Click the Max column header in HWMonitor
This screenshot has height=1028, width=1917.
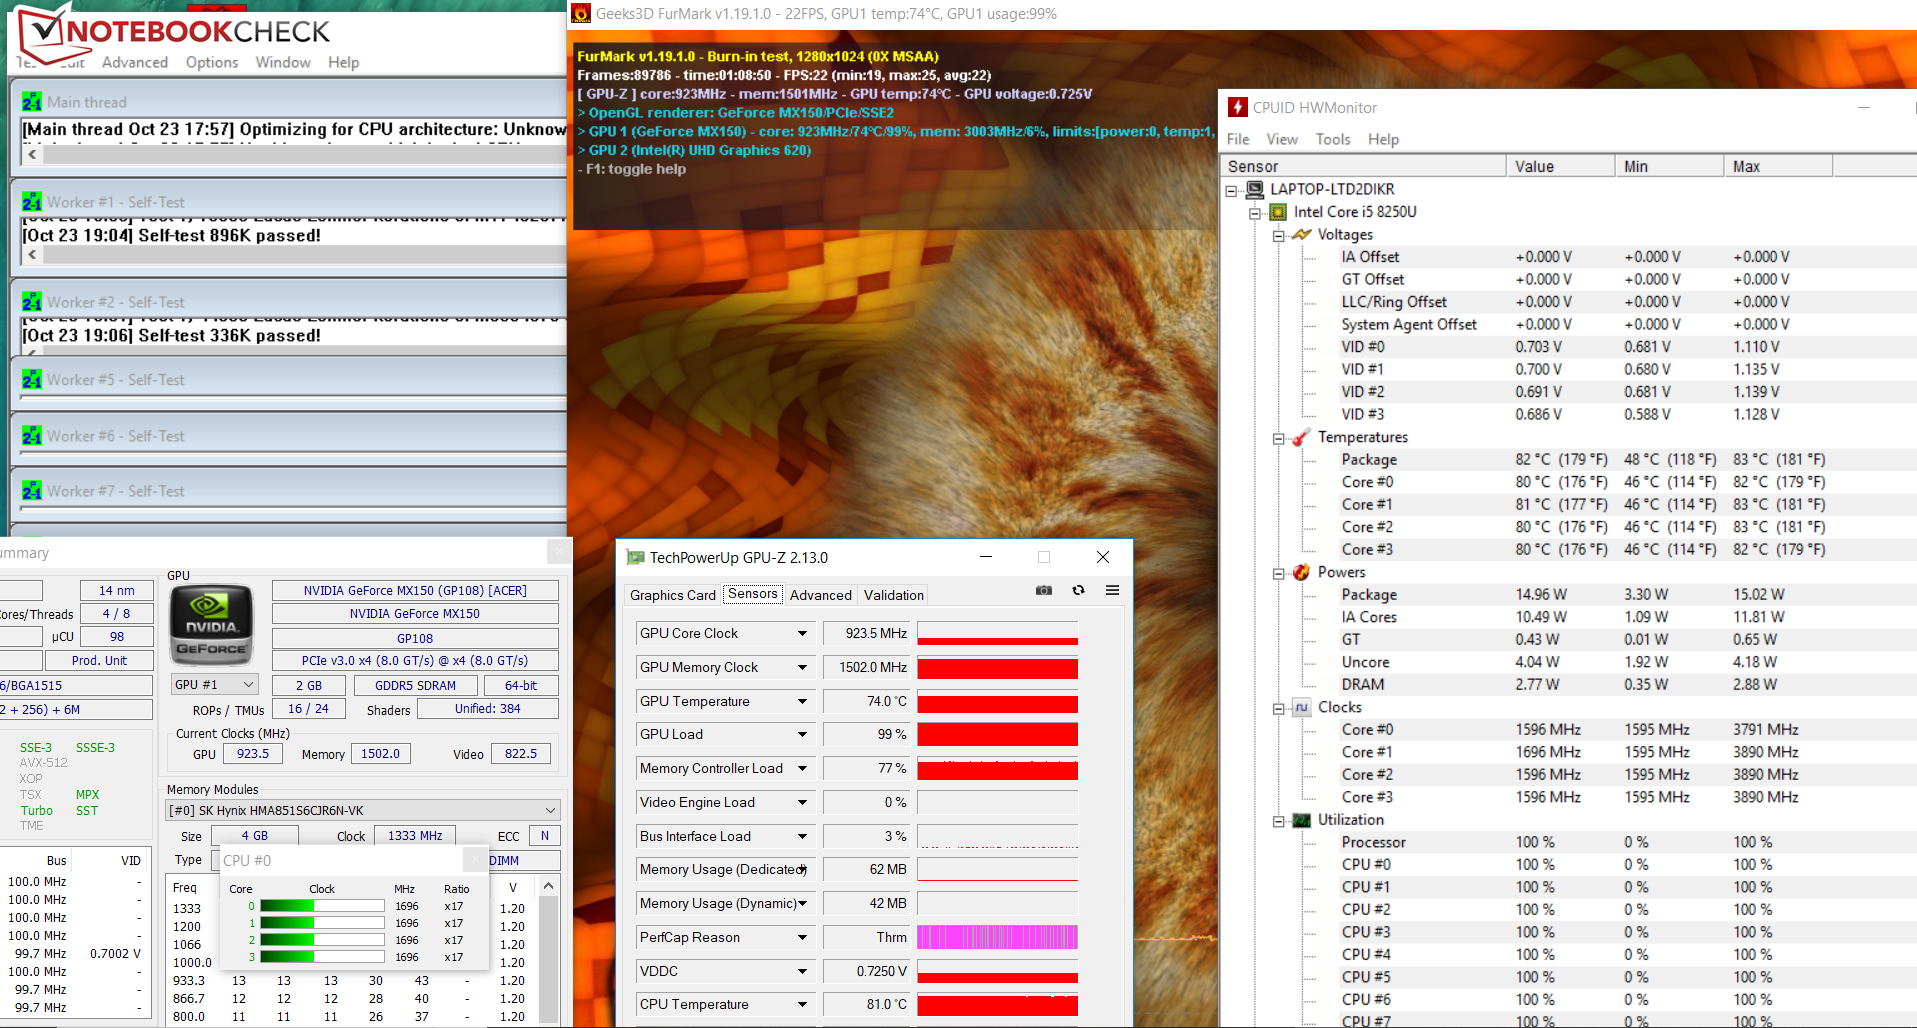click(x=1778, y=166)
